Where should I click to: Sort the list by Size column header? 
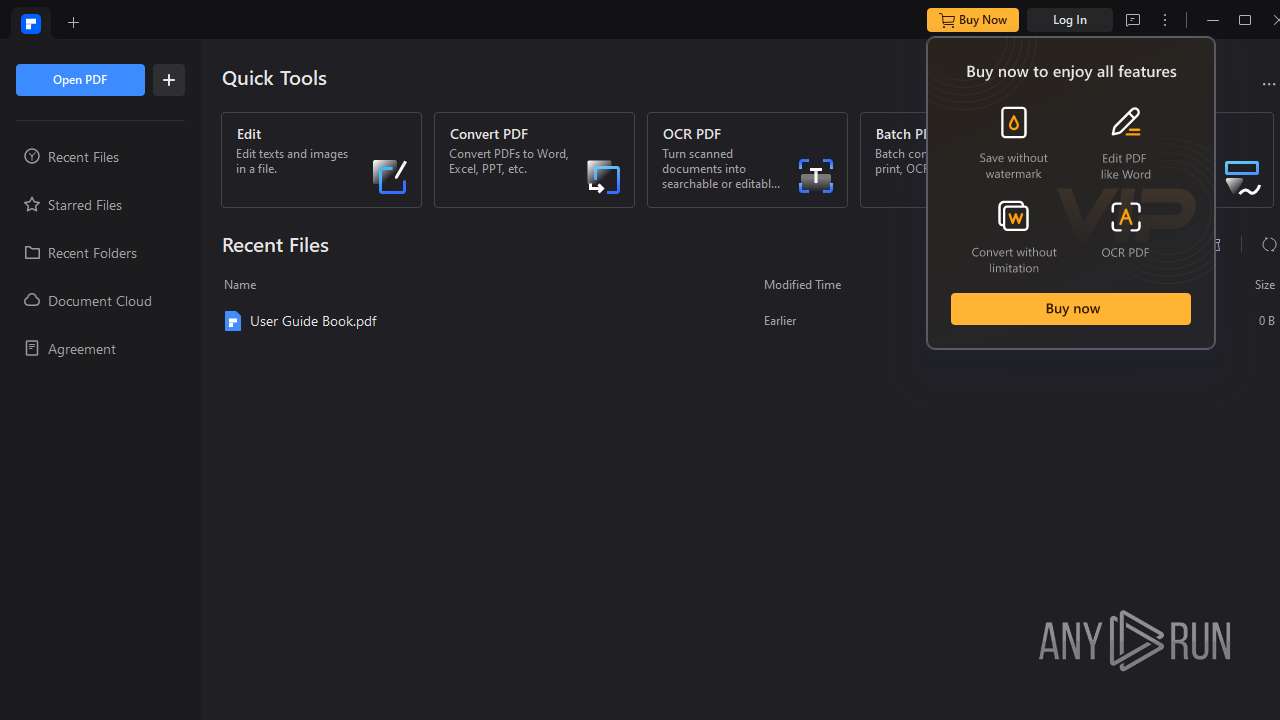[1265, 285]
